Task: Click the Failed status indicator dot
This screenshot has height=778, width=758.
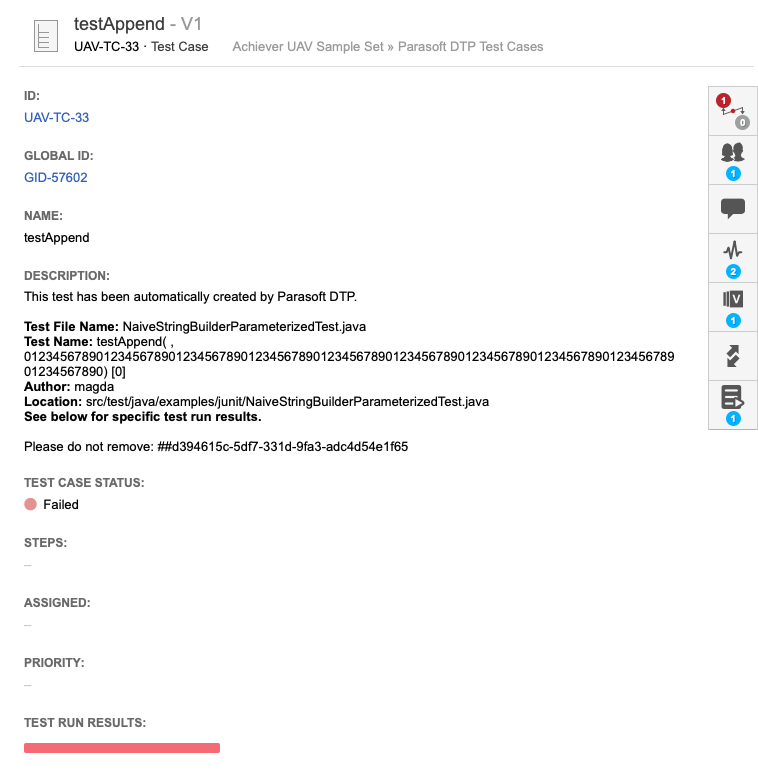Action: click(30, 505)
